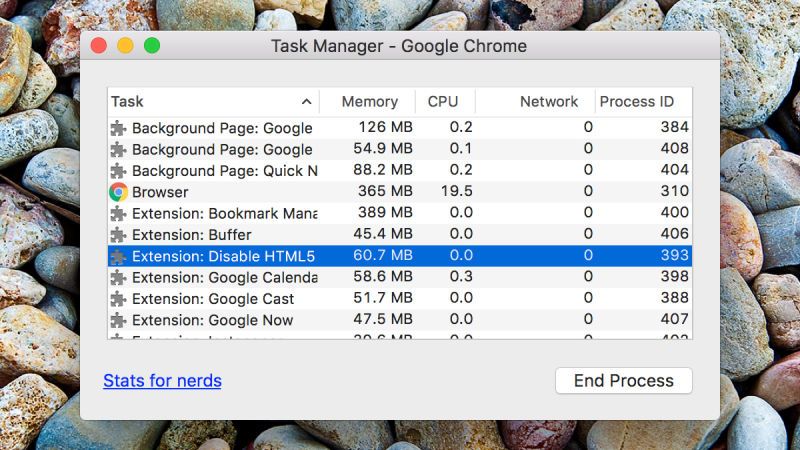Sort by the Network column header

(x=548, y=102)
